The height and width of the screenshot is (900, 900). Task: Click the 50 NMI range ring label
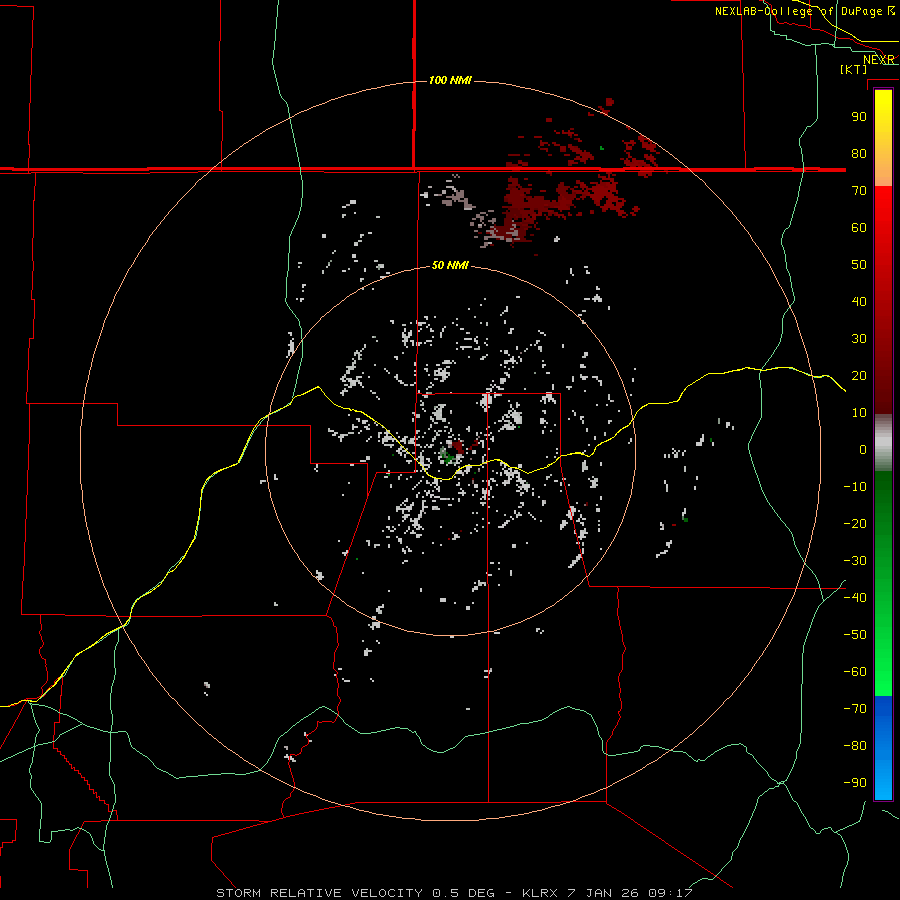(x=450, y=265)
